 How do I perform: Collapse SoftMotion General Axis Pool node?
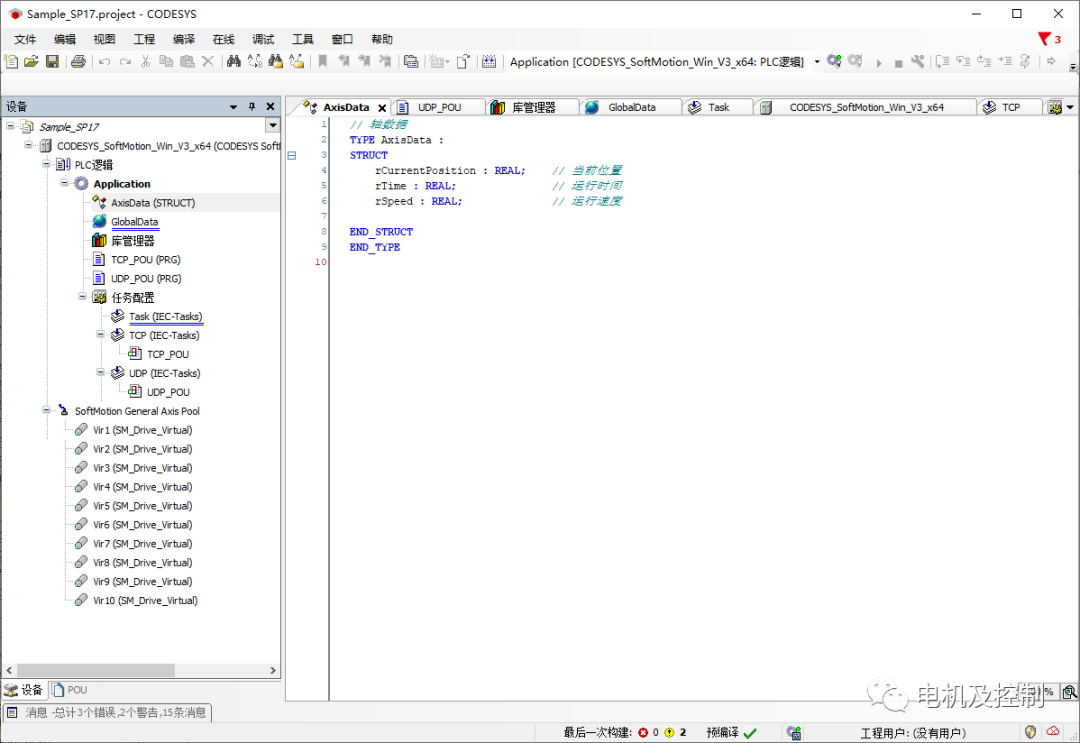click(x=47, y=411)
